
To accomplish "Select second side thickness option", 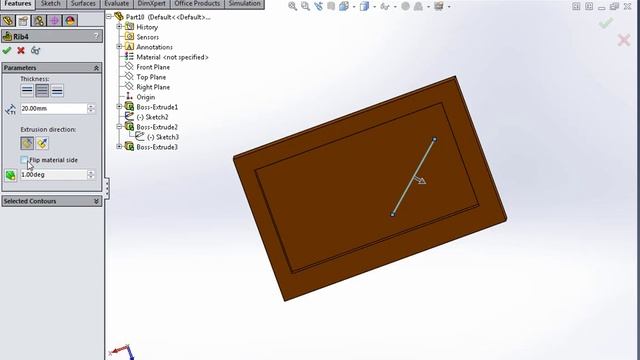I will [x=57, y=91].
